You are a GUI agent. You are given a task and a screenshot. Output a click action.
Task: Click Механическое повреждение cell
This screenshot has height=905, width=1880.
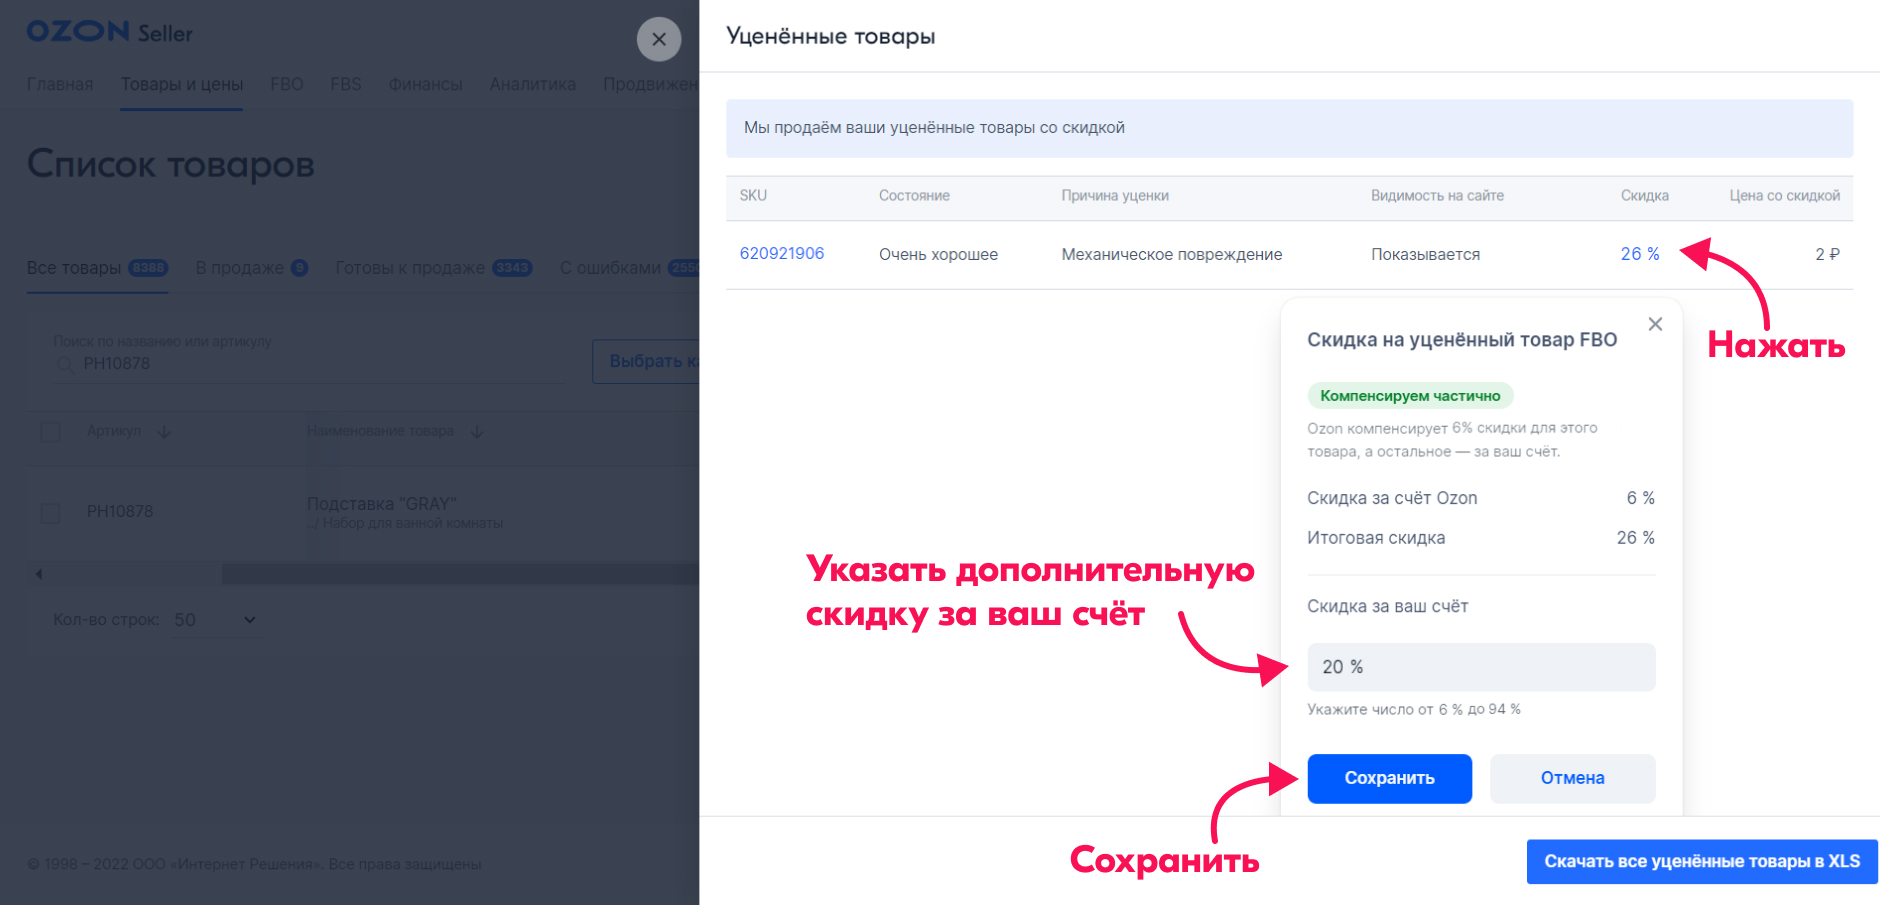(1171, 254)
